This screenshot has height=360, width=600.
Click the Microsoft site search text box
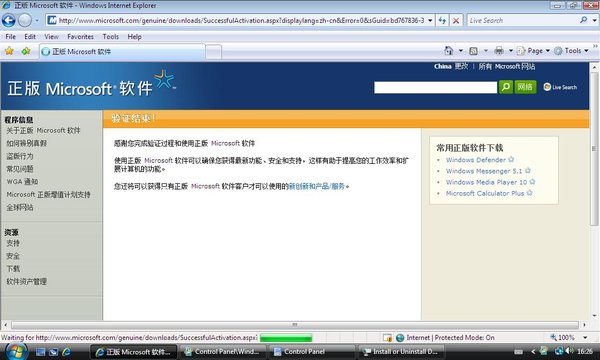pos(435,87)
